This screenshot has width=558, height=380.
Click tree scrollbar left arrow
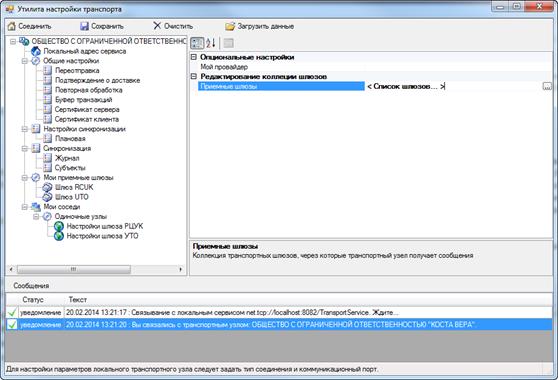[11, 269]
